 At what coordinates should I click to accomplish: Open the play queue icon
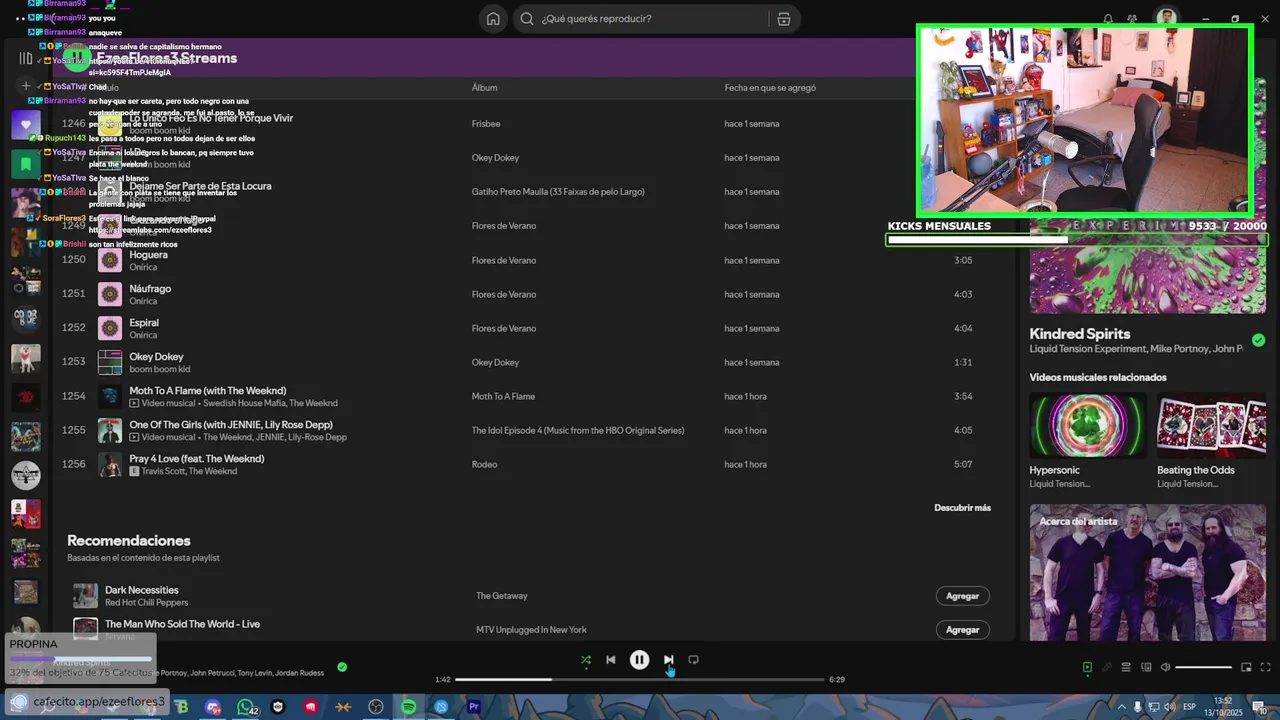[x=1126, y=667]
